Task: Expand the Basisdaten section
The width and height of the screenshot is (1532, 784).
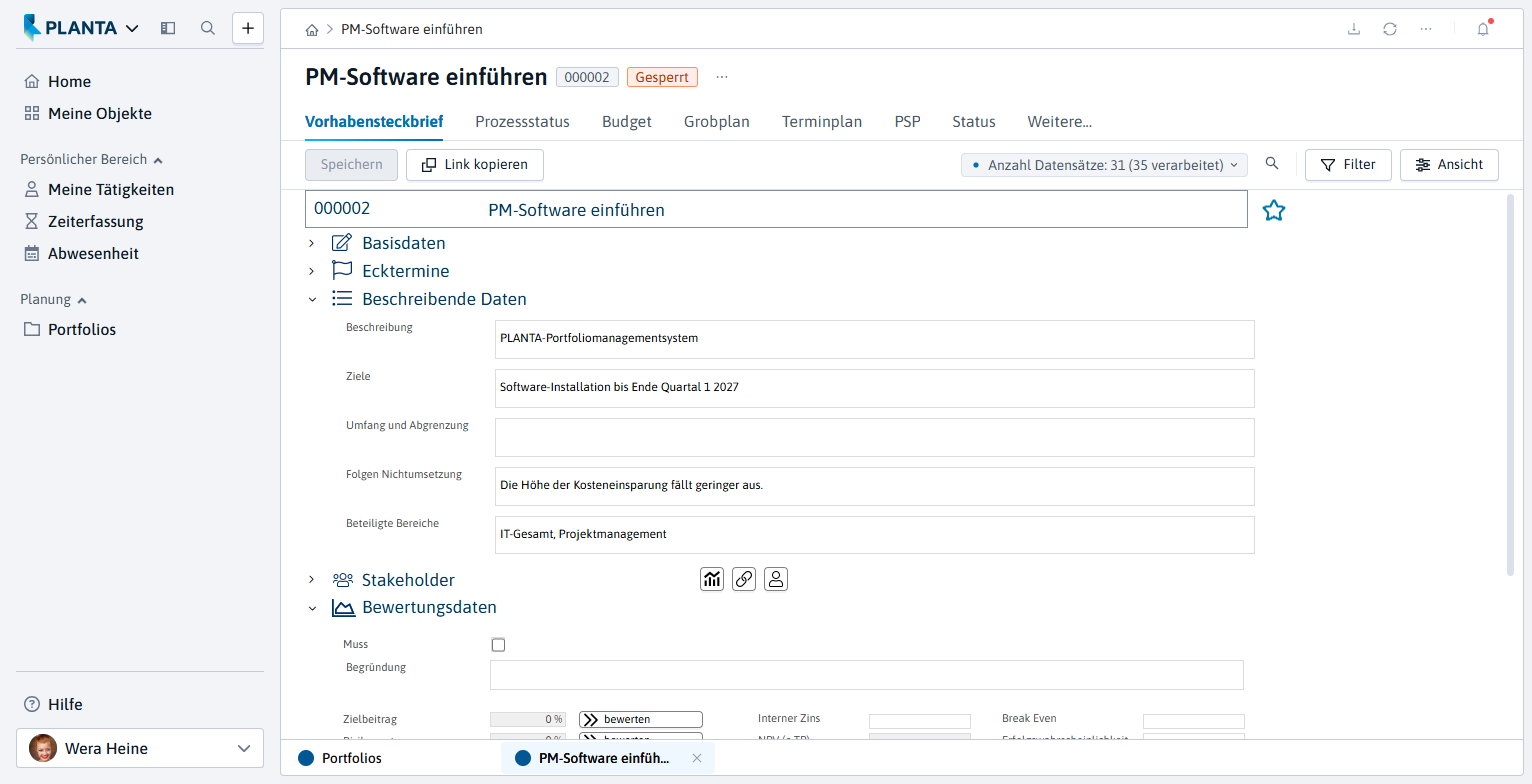Action: coord(312,243)
